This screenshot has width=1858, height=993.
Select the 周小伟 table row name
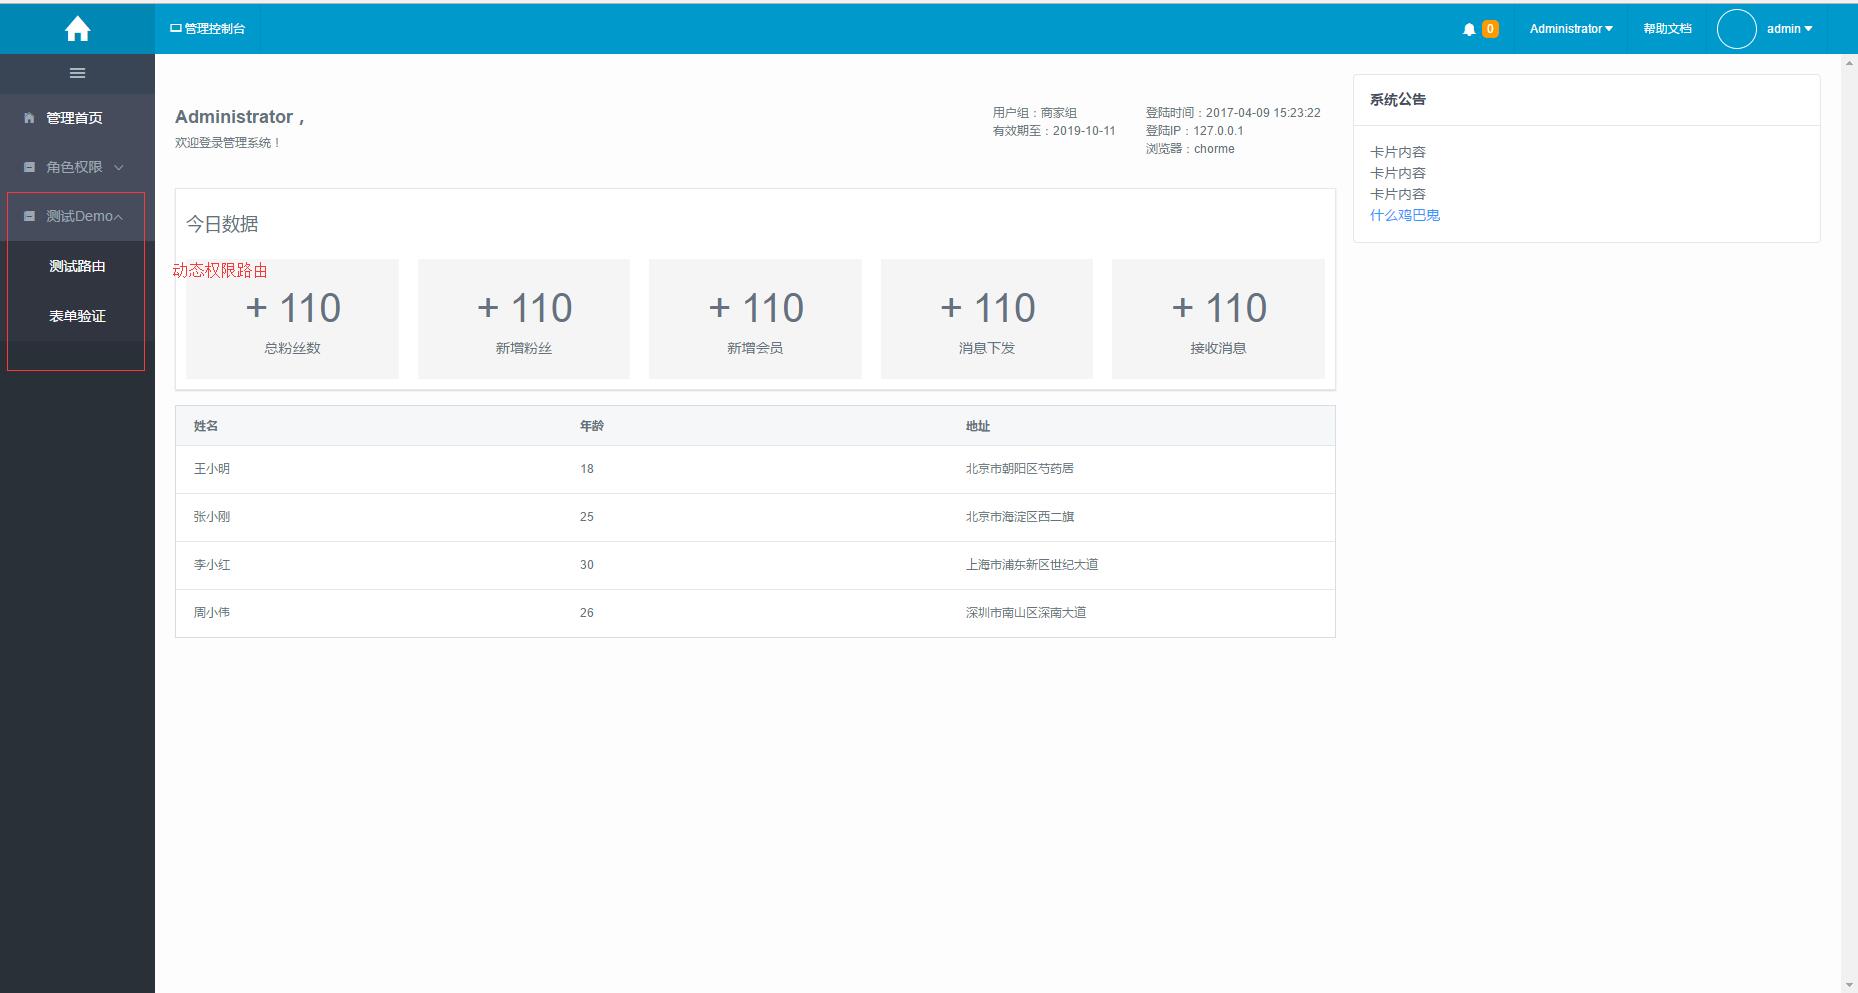click(212, 613)
